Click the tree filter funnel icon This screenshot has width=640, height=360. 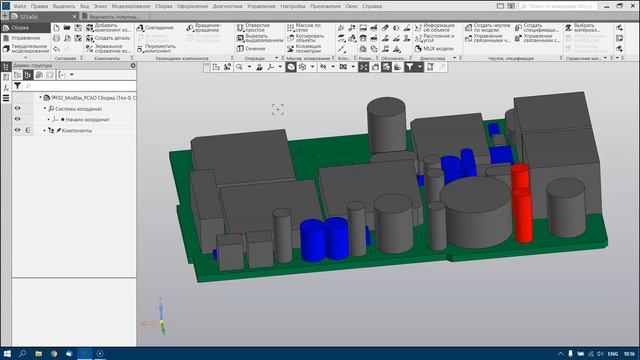[x=18, y=86]
